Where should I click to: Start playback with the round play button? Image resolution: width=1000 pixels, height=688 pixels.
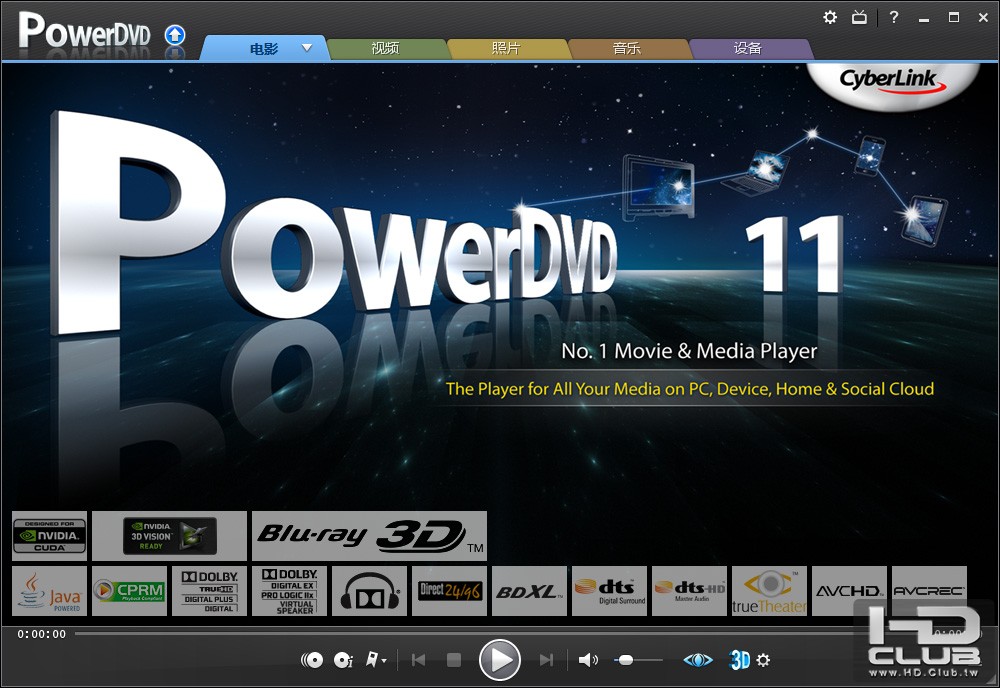click(x=499, y=660)
